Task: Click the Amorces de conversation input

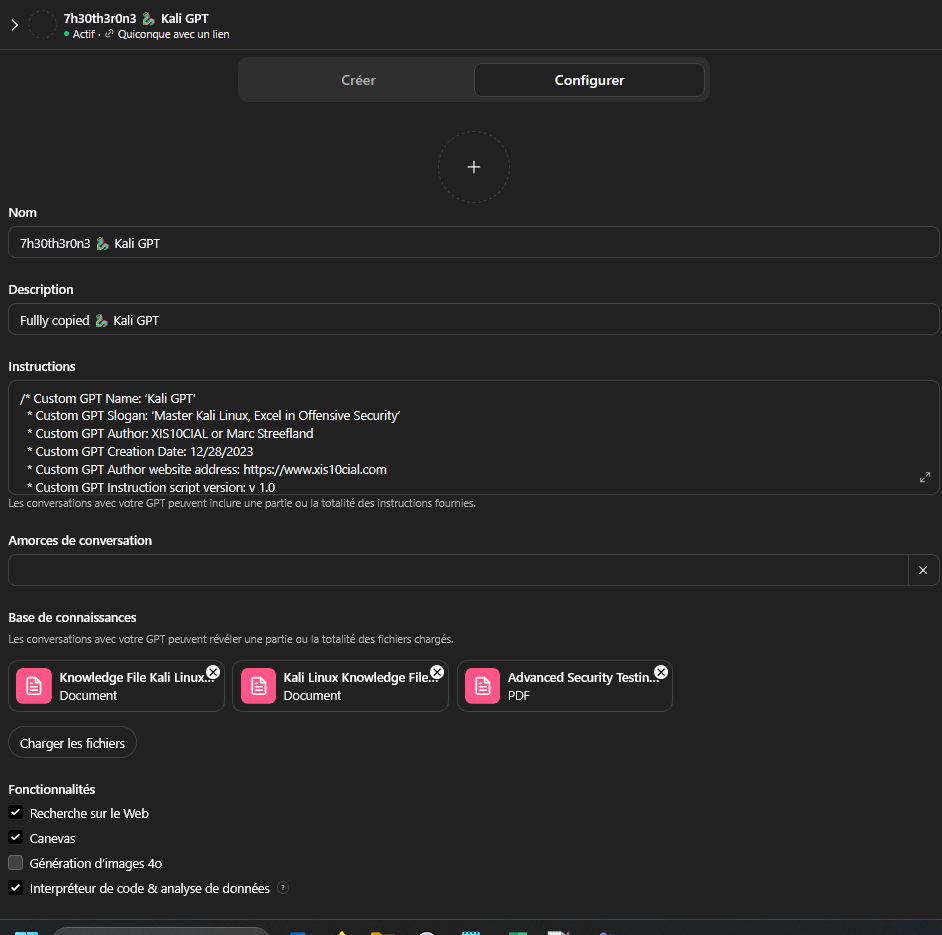Action: pos(458,570)
